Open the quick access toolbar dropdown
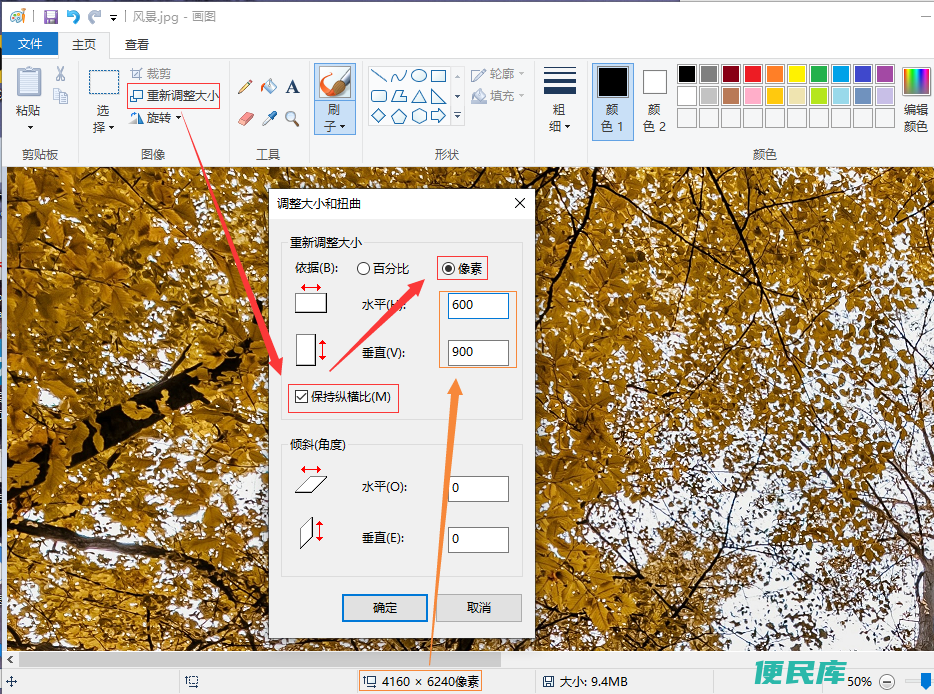Screen dimensions: 934x694 click(113, 18)
